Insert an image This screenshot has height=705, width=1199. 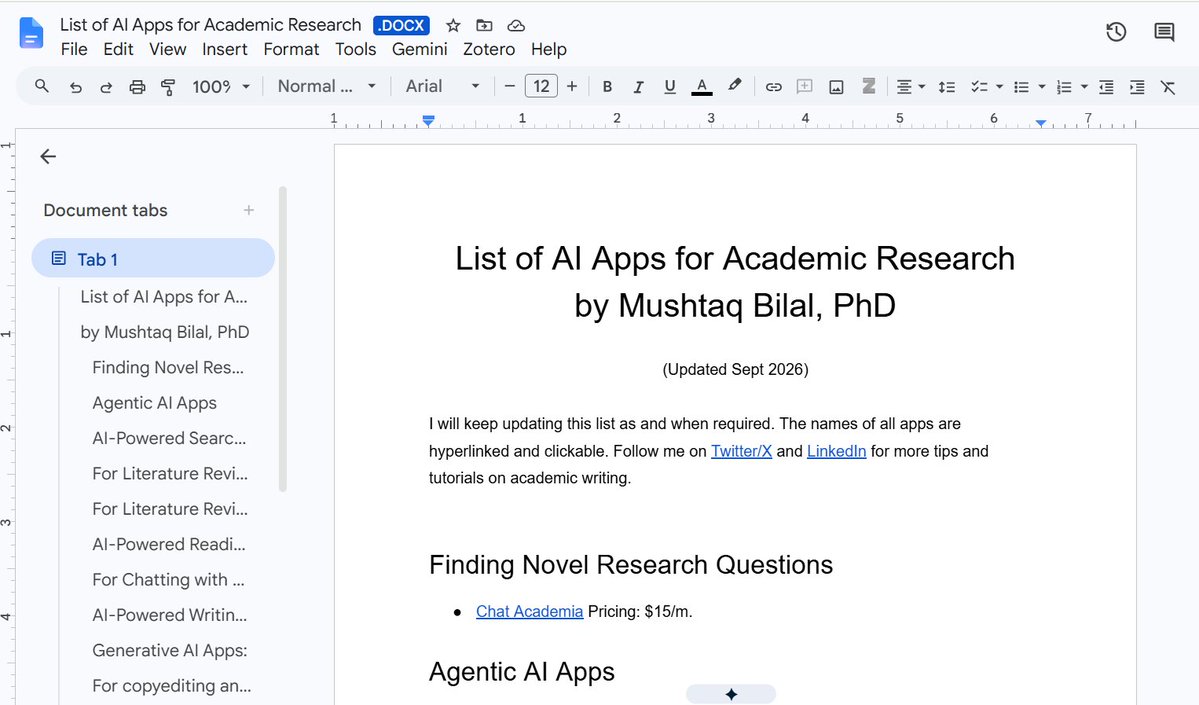(x=837, y=87)
